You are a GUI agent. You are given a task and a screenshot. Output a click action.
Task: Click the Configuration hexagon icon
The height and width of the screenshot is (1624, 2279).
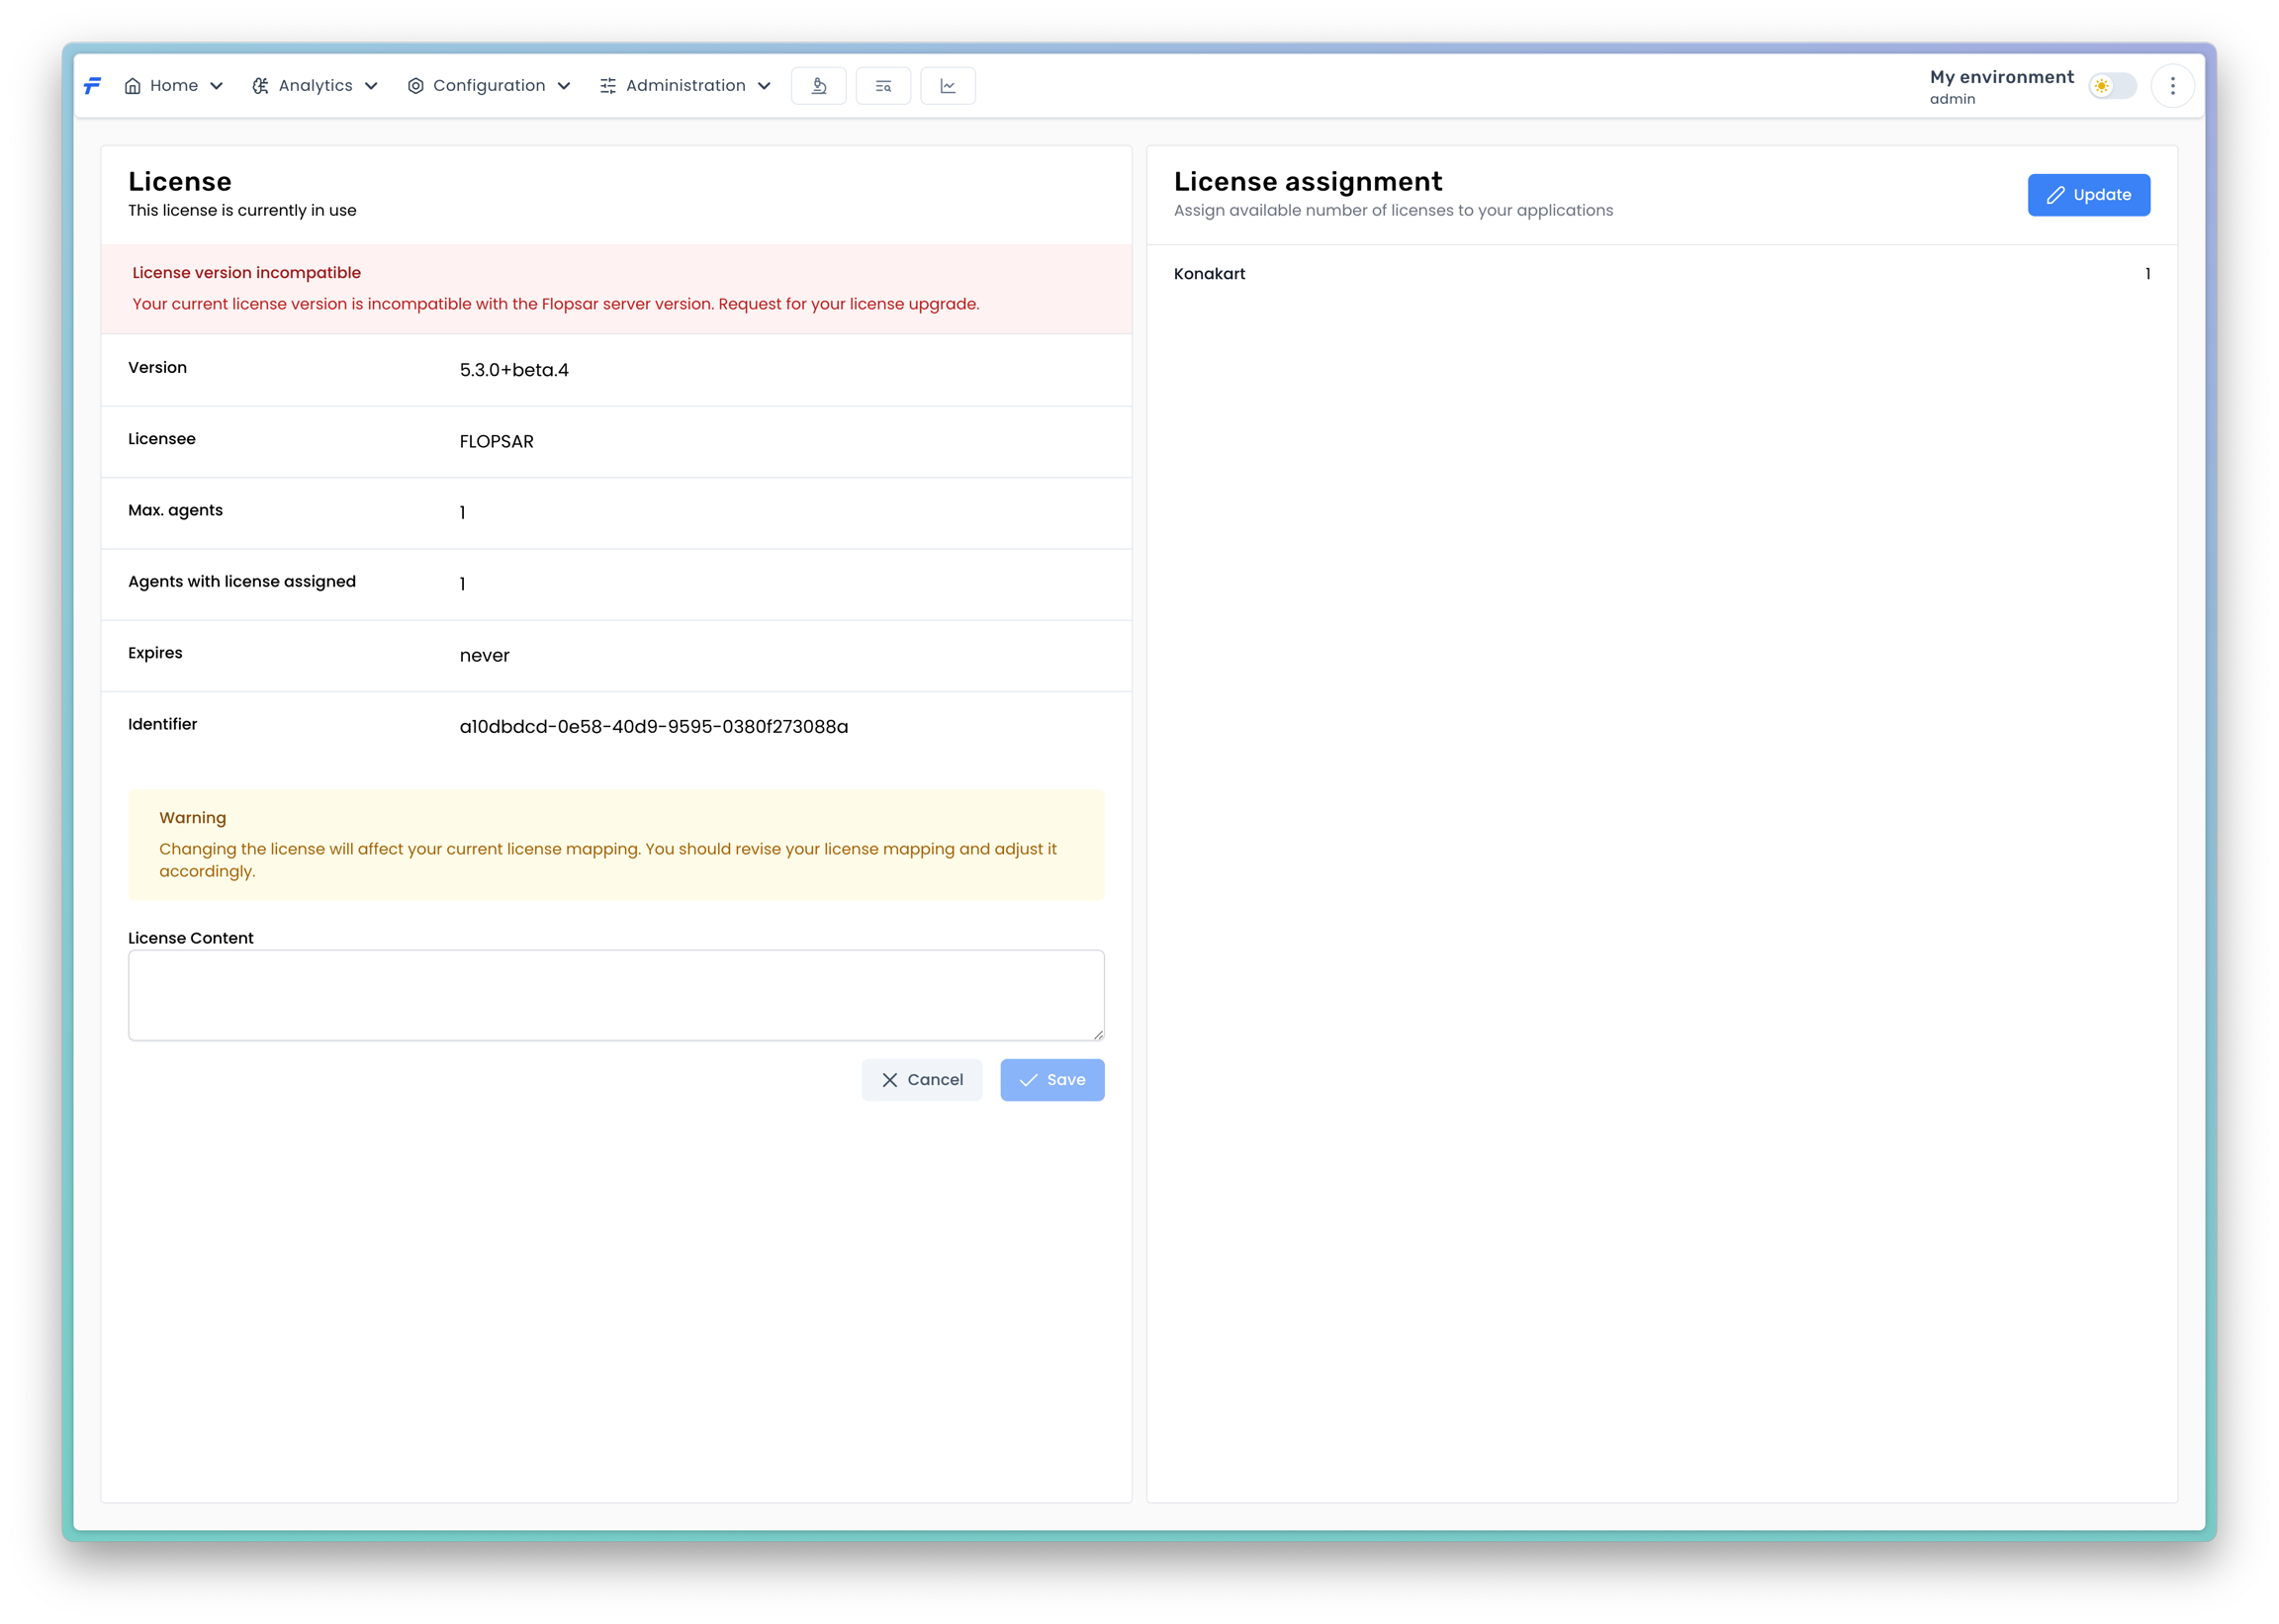415,86
